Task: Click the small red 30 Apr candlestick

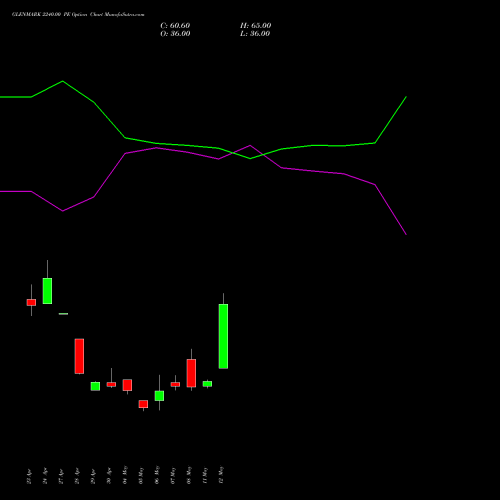Action: click(x=111, y=384)
